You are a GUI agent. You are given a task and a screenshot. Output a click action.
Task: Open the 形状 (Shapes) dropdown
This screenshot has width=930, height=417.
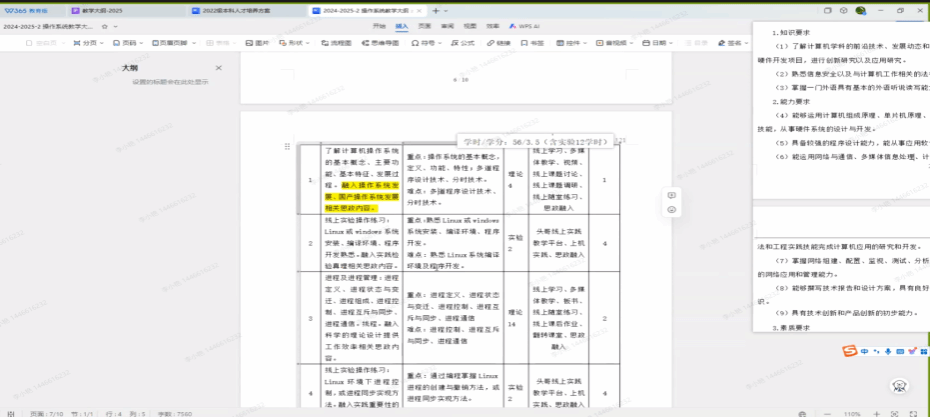(293, 43)
